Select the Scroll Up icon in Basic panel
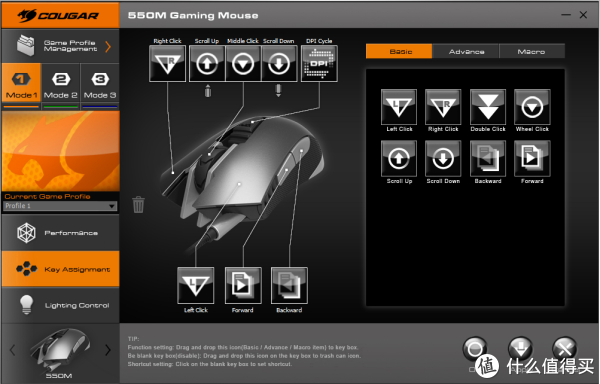The image size is (600, 384). pos(399,158)
